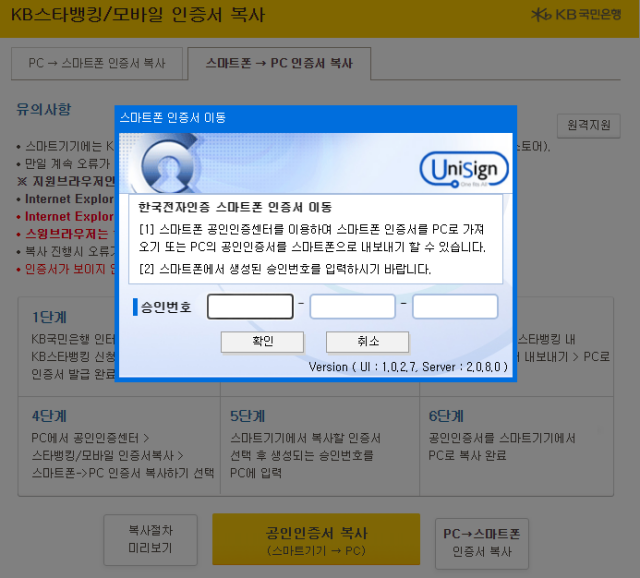Click the 공인인증서를 스마트기기에서 step text
Viewport: 640px width, 578px height.
[502, 438]
